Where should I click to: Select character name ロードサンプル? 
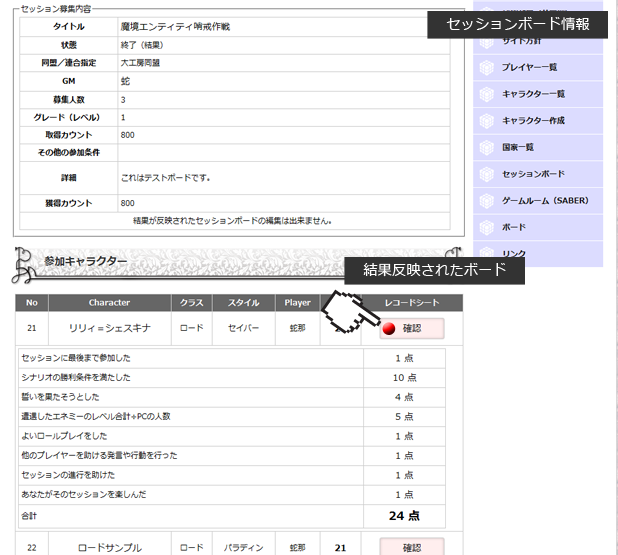click(x=110, y=548)
